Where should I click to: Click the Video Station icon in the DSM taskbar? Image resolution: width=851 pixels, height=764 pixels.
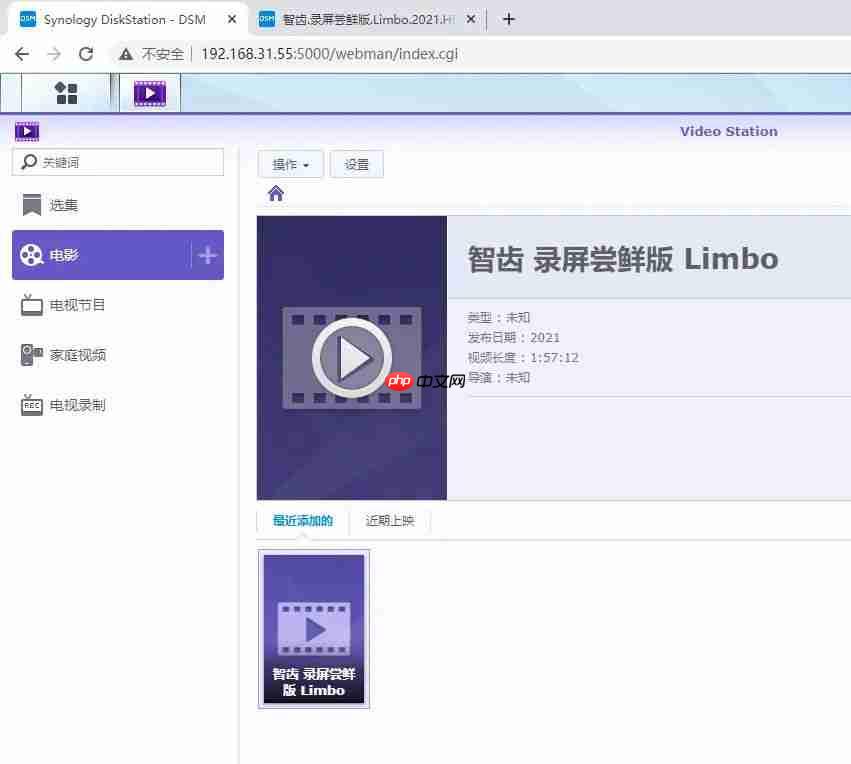pos(148,92)
